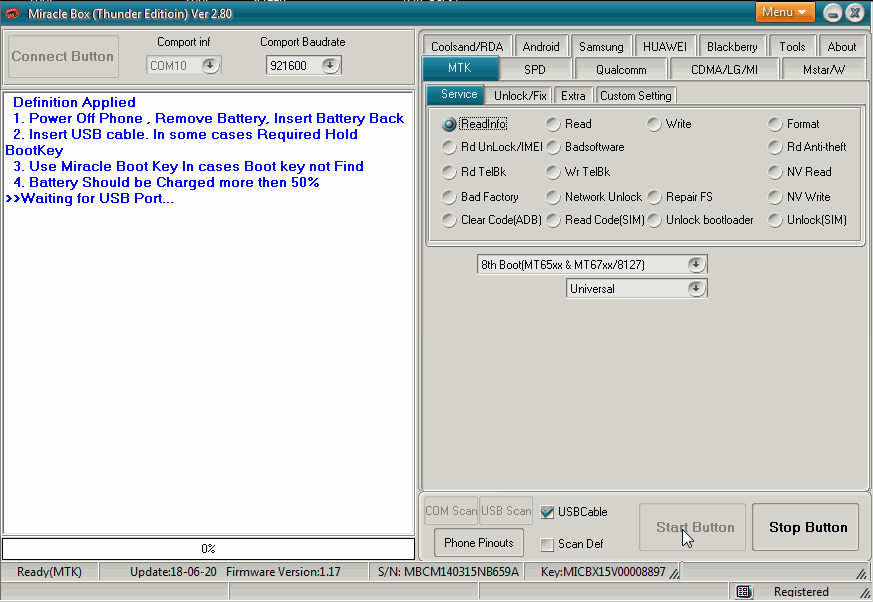
Task: Open the About tab
Action: [841, 46]
